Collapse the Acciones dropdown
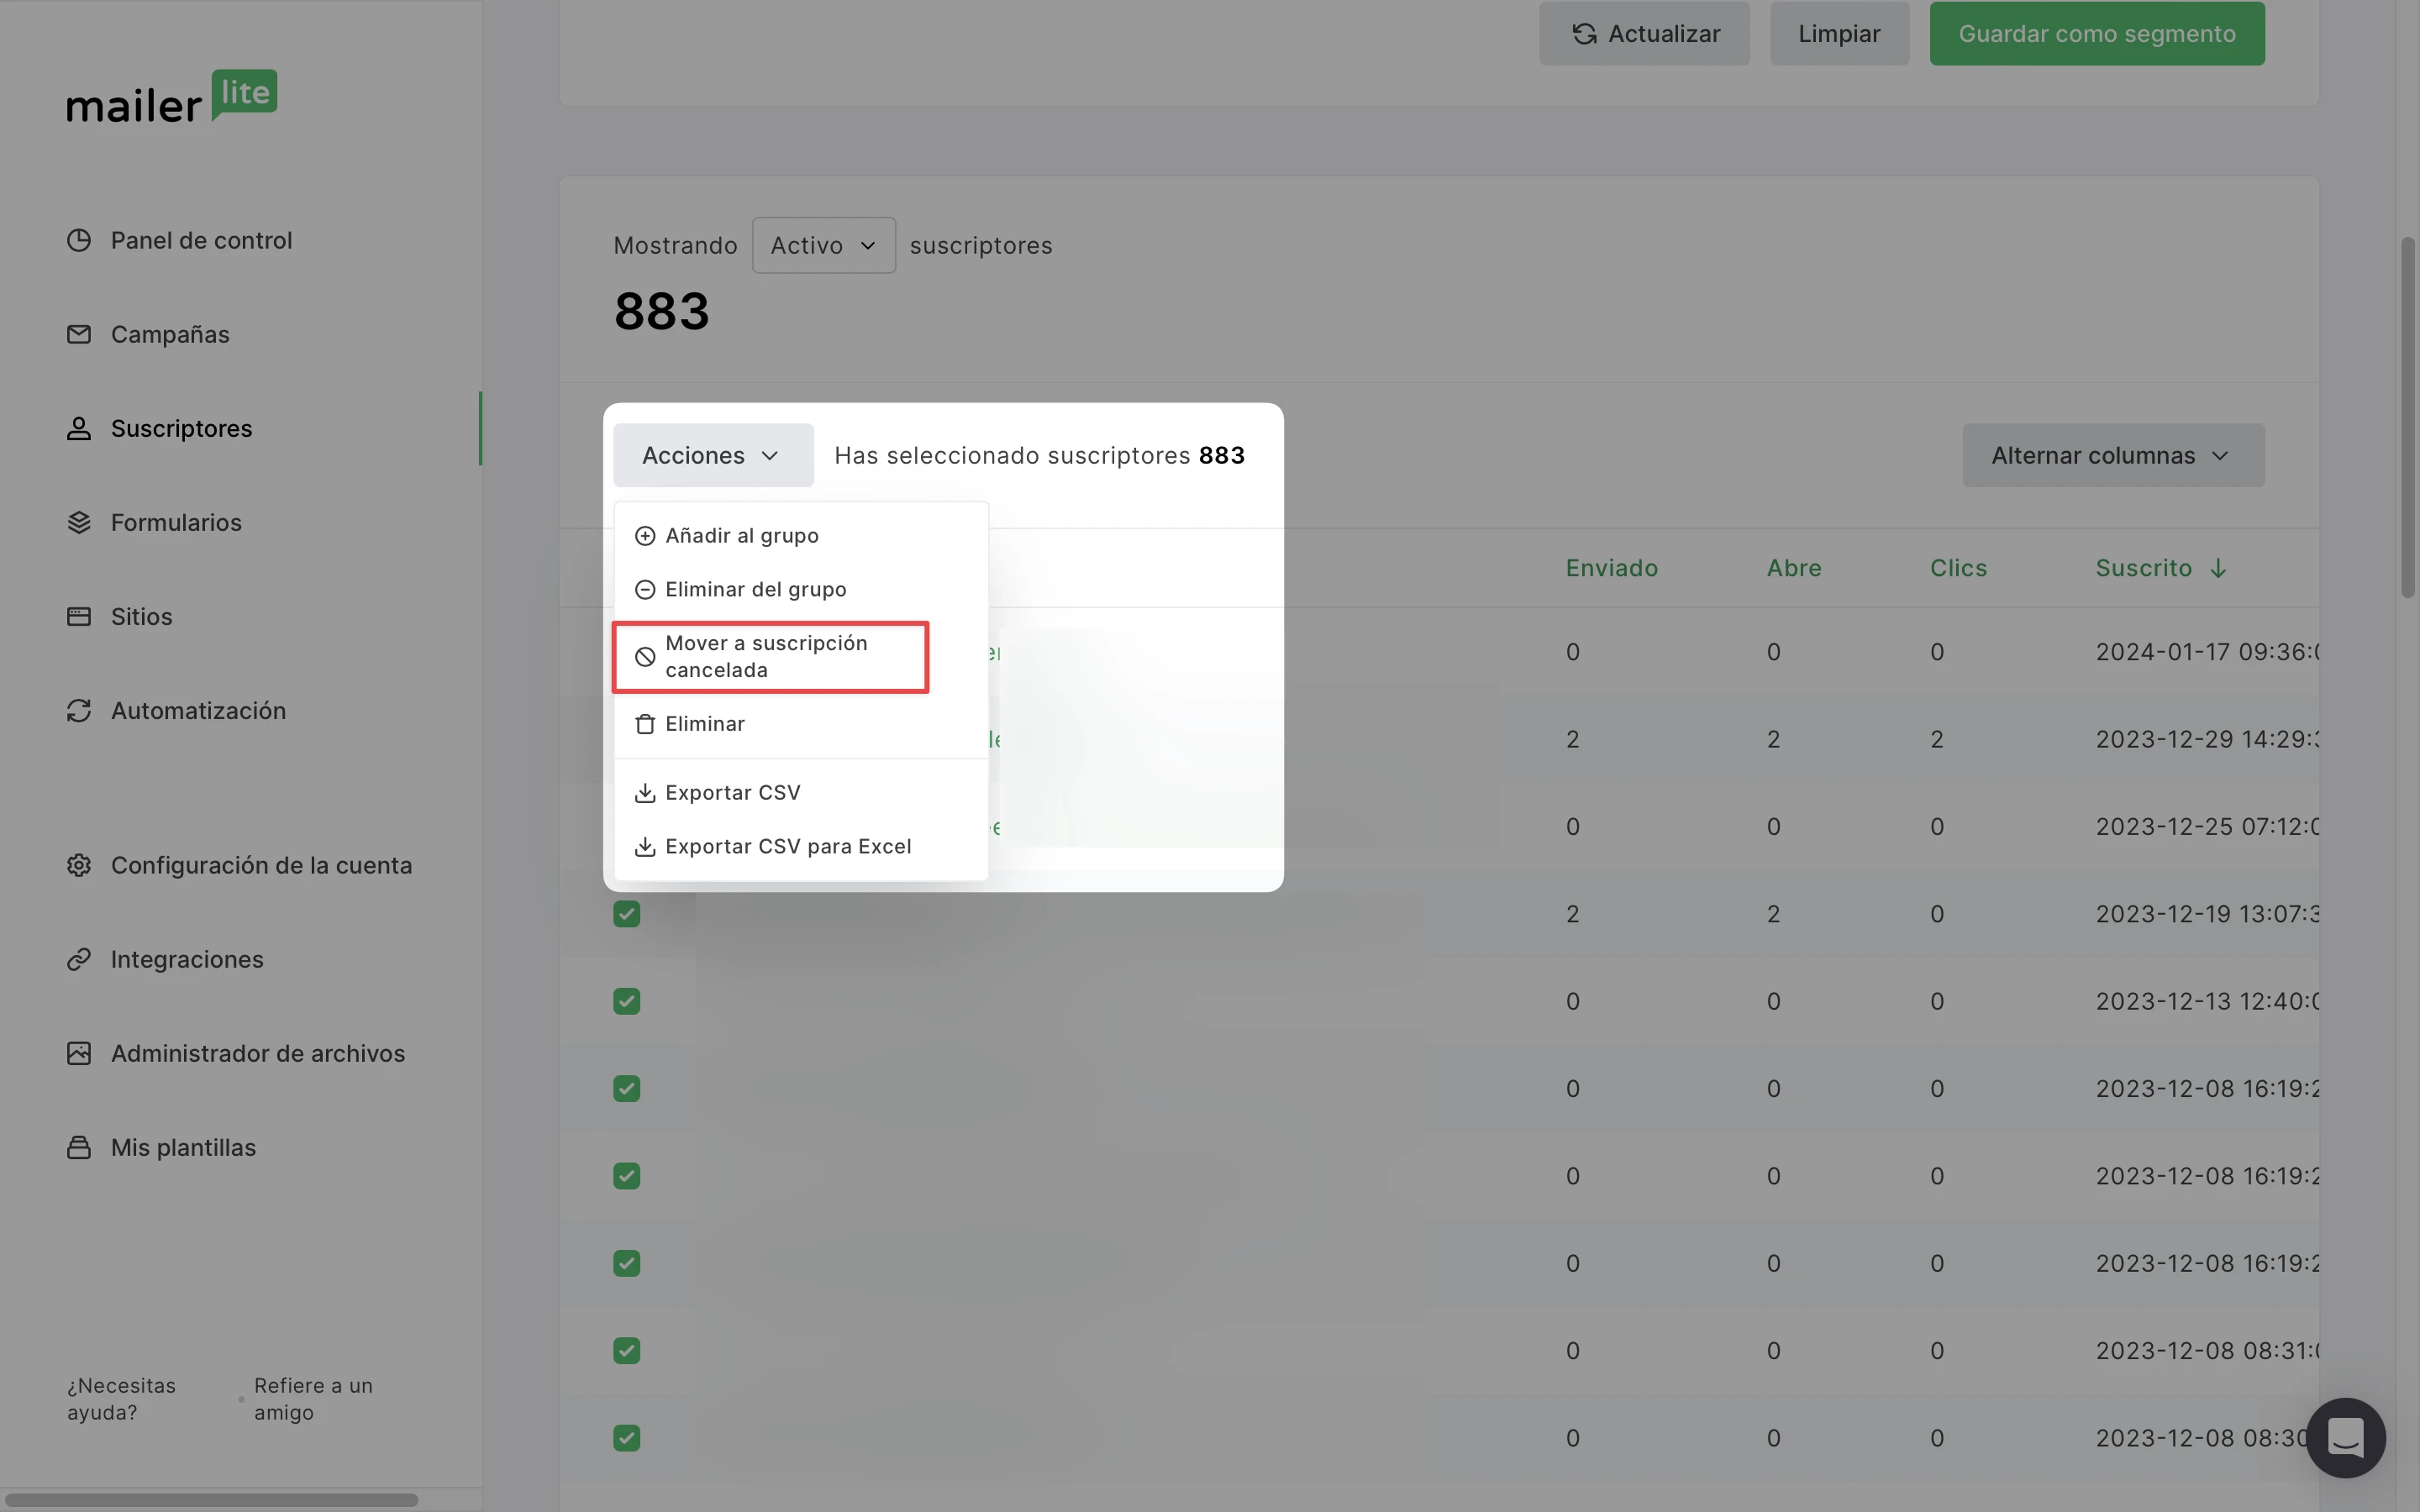 pos(712,455)
